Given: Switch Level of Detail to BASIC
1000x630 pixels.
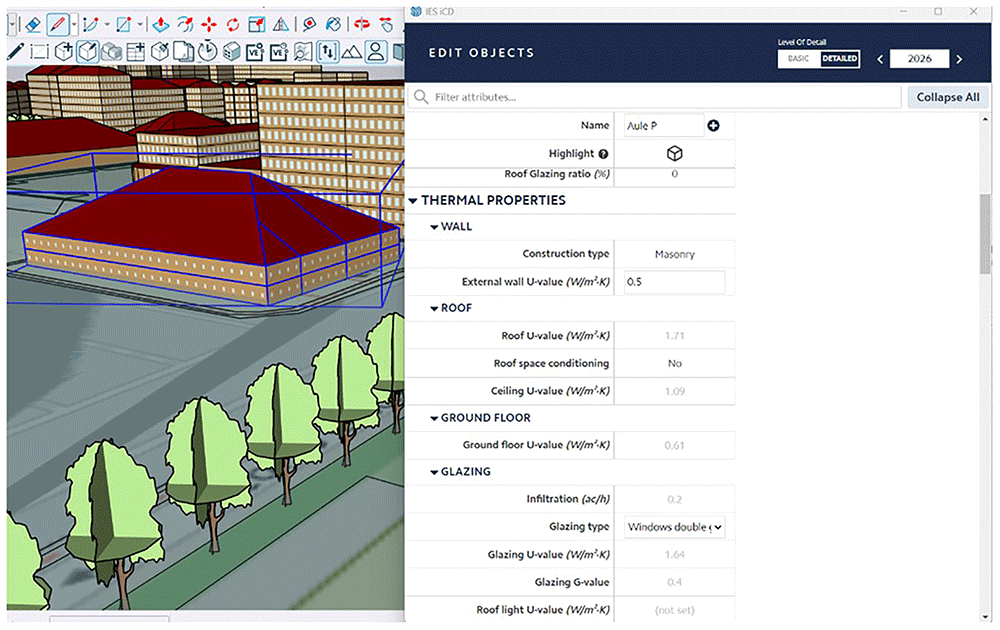Looking at the screenshot, I should pyautogui.click(x=798, y=59).
